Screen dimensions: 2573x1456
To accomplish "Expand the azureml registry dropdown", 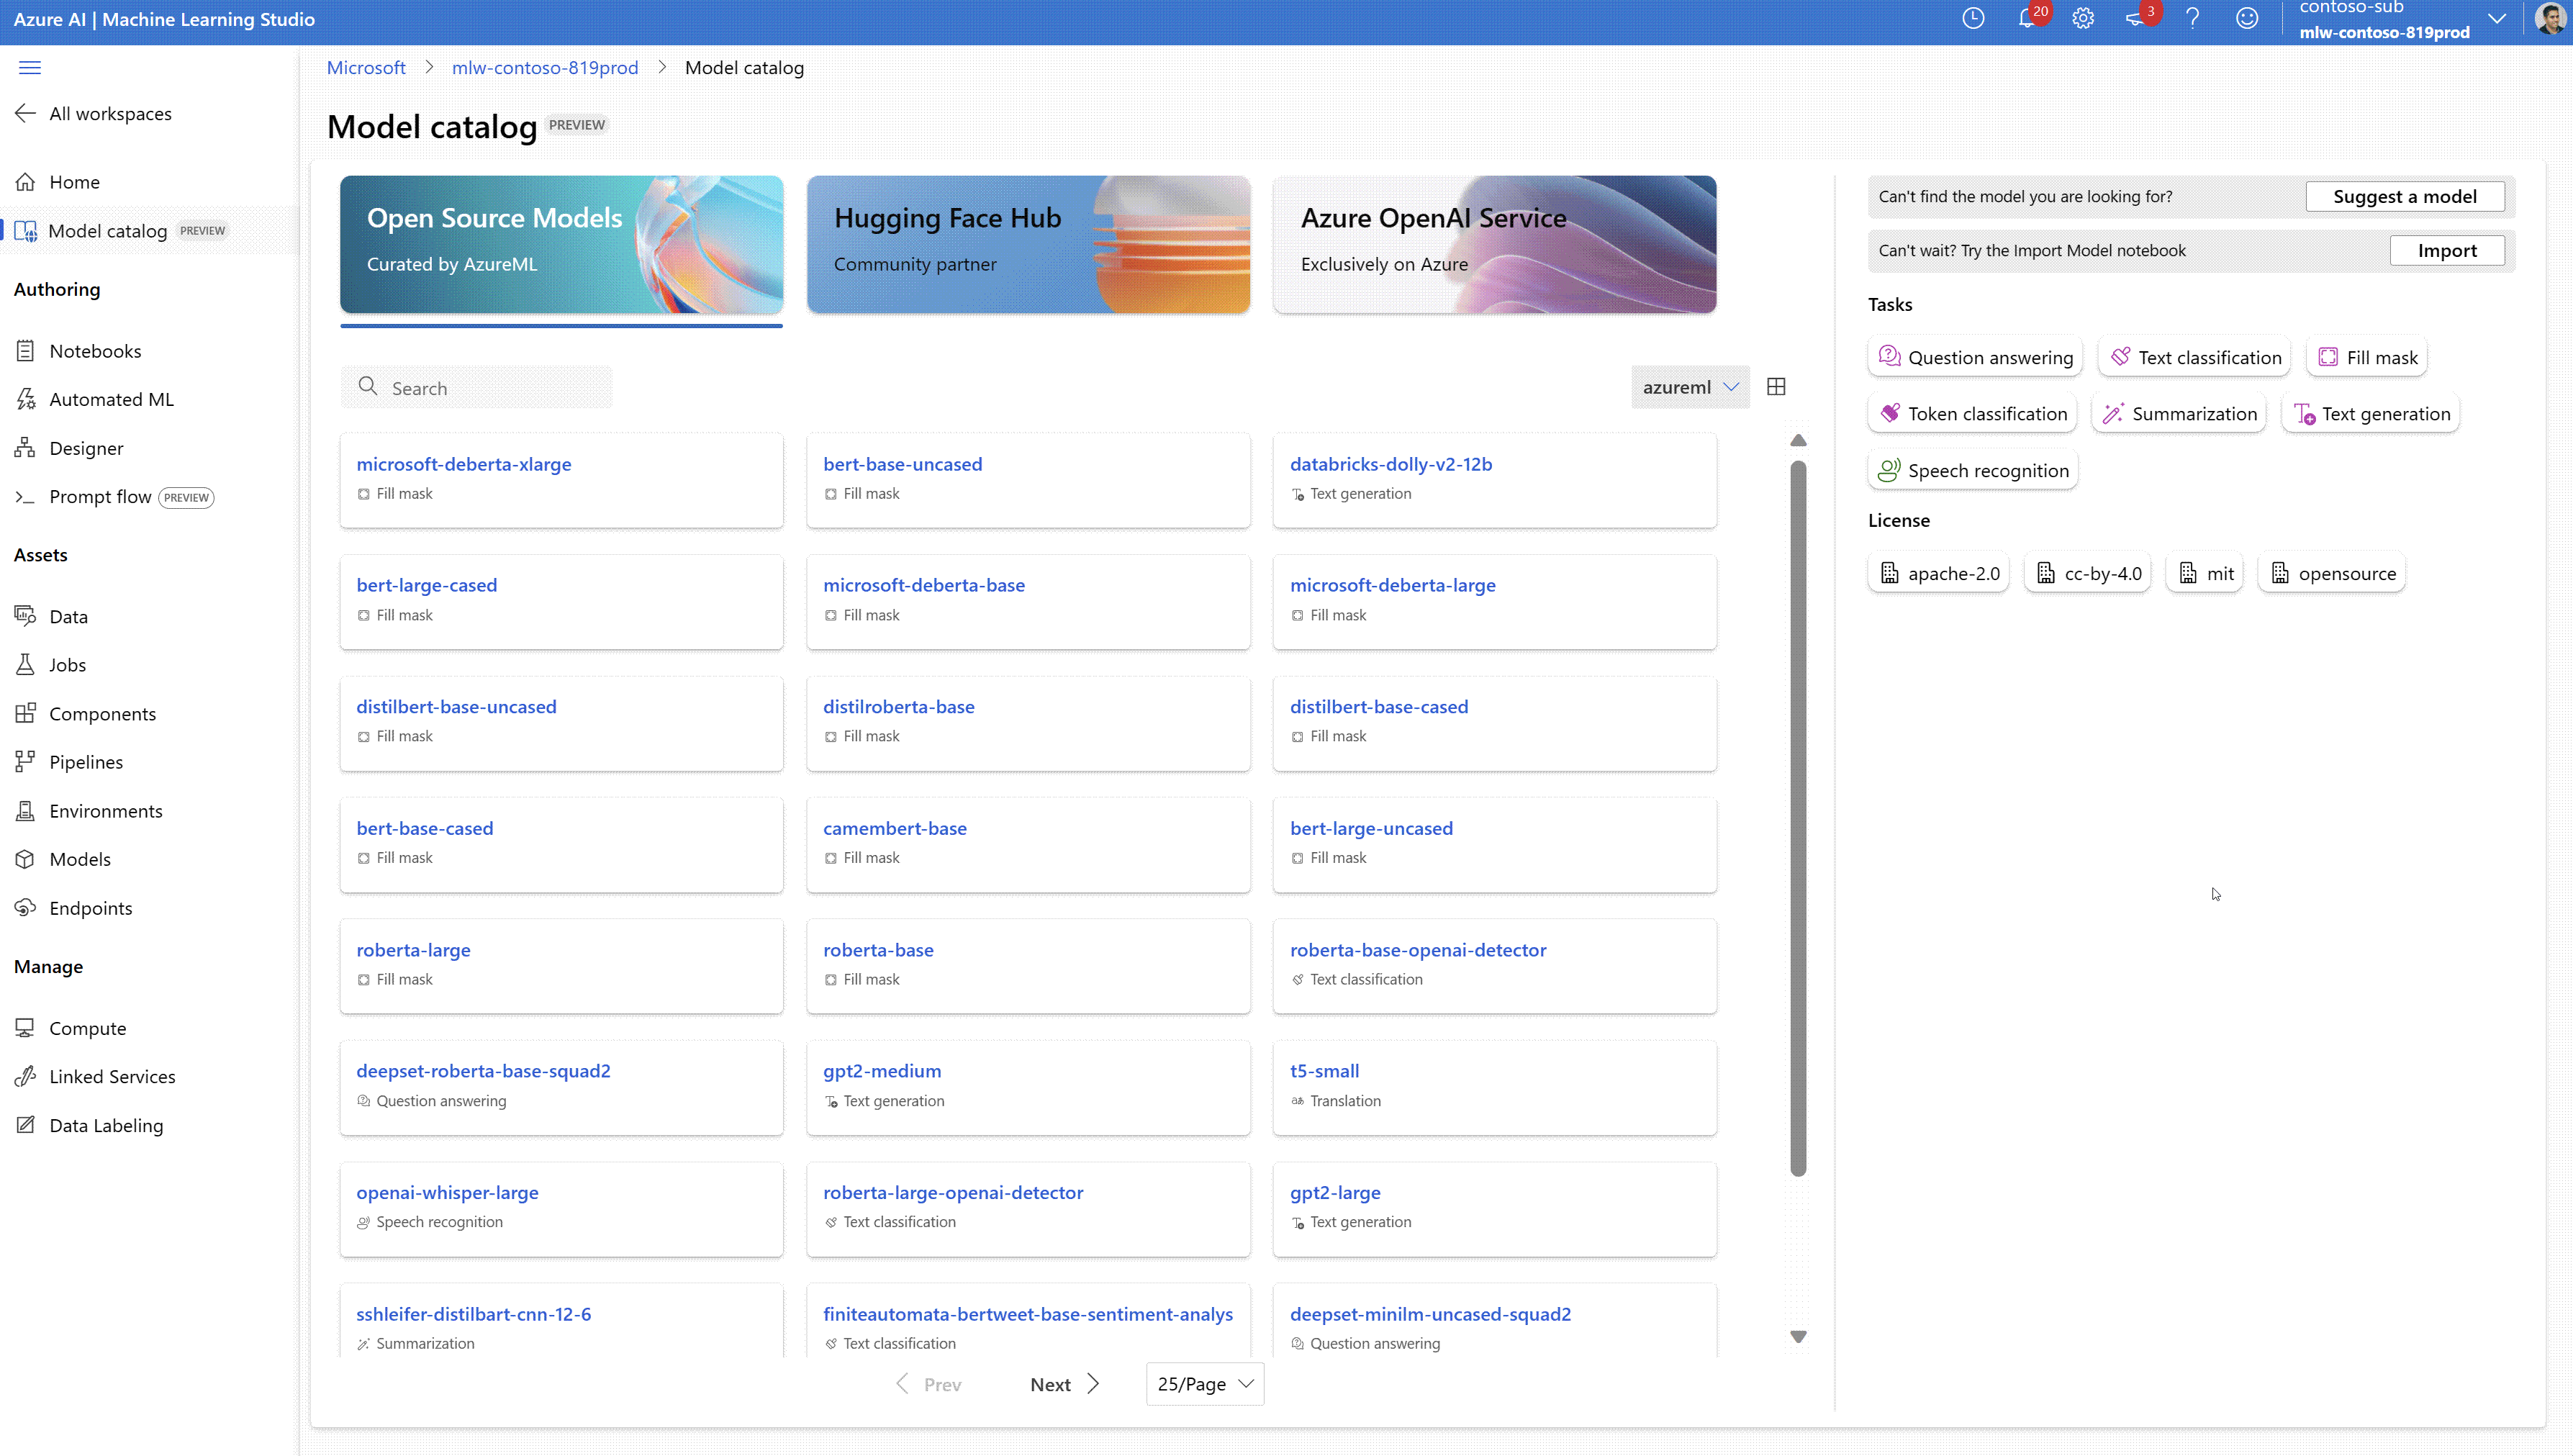I will [x=1690, y=387].
